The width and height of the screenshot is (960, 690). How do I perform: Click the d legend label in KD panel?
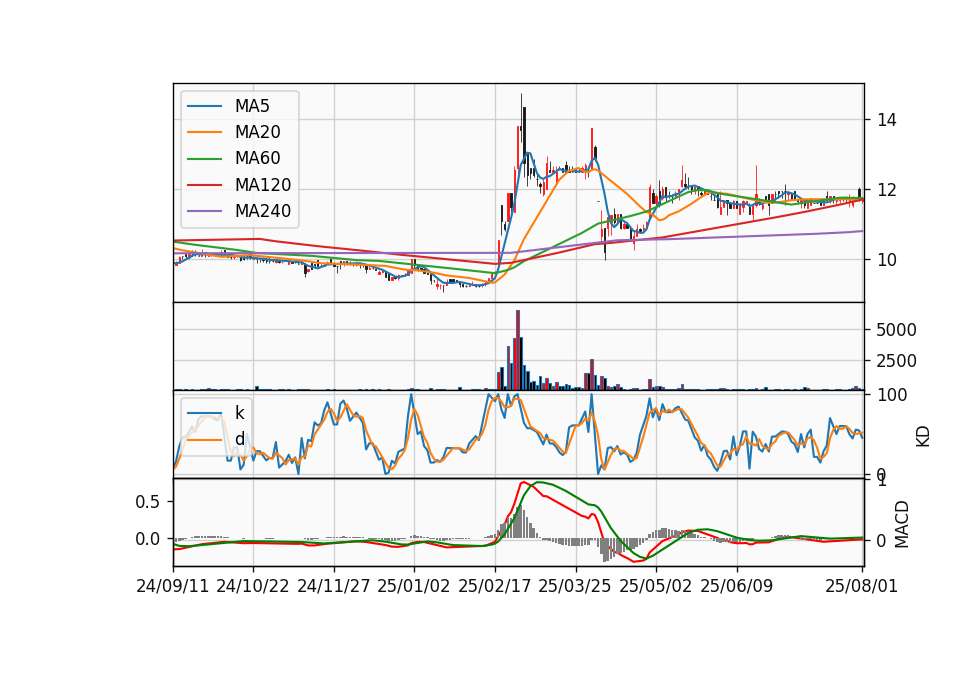click(240, 439)
